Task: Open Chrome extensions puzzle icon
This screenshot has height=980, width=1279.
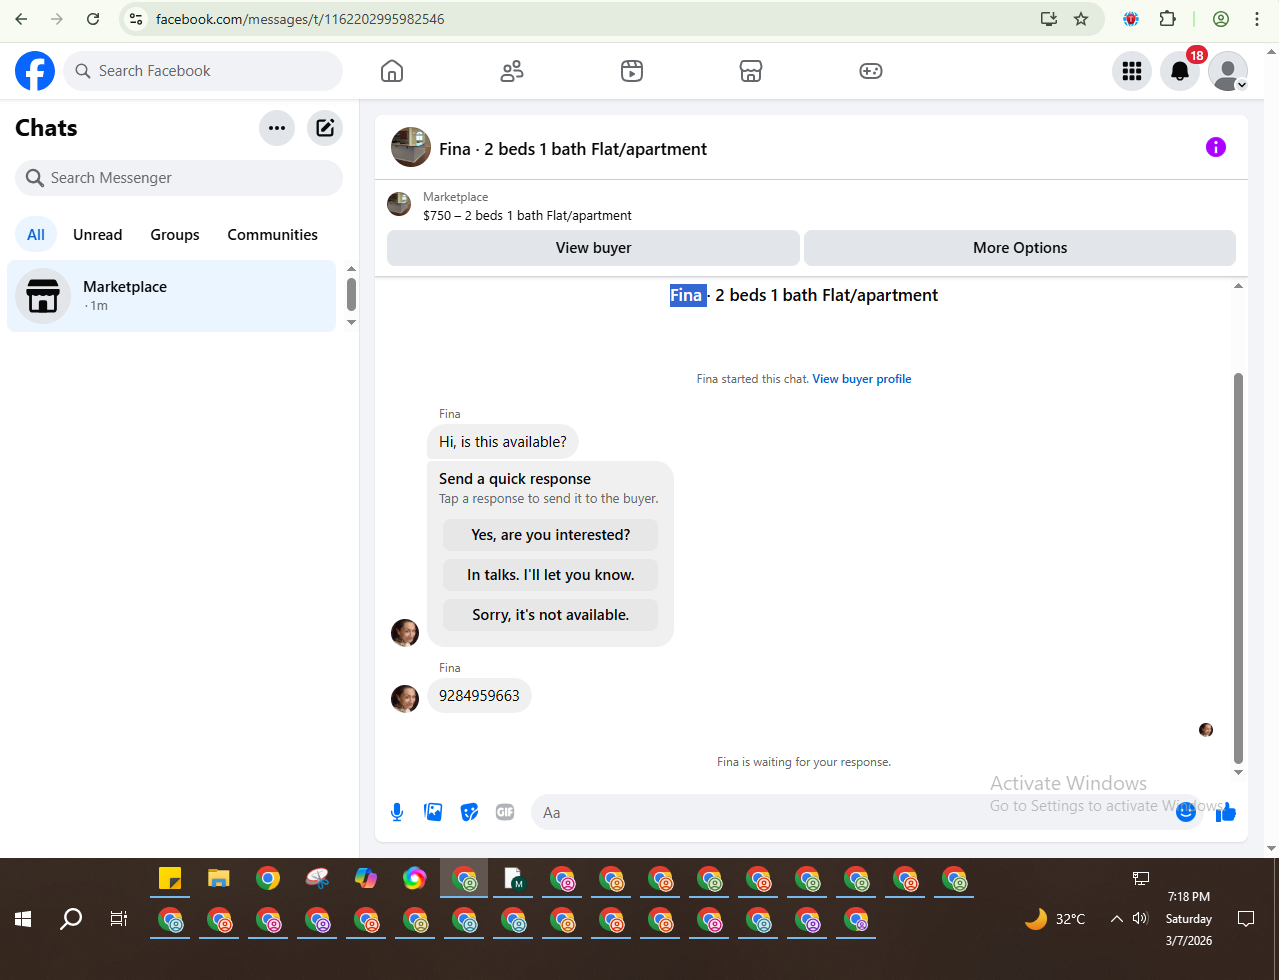Action: click(x=1167, y=19)
